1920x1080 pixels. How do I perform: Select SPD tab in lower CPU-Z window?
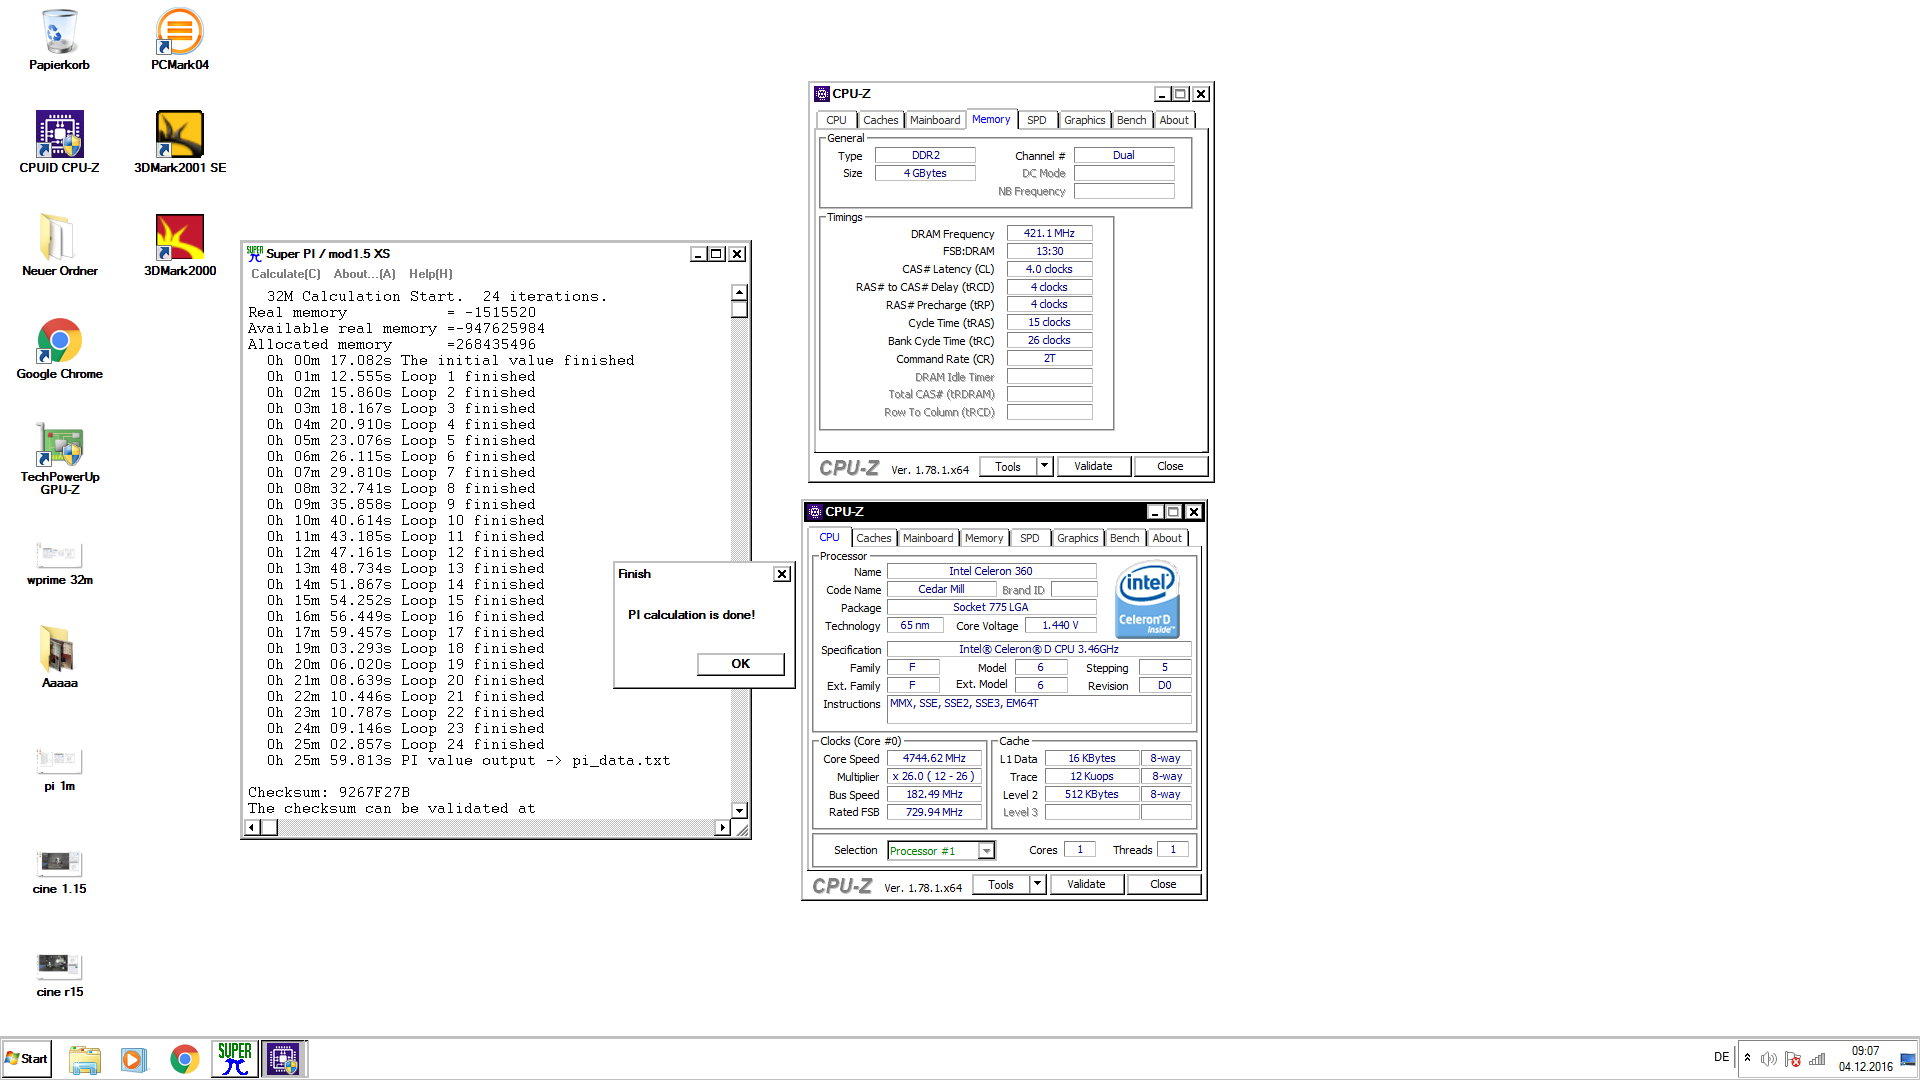(x=1029, y=538)
